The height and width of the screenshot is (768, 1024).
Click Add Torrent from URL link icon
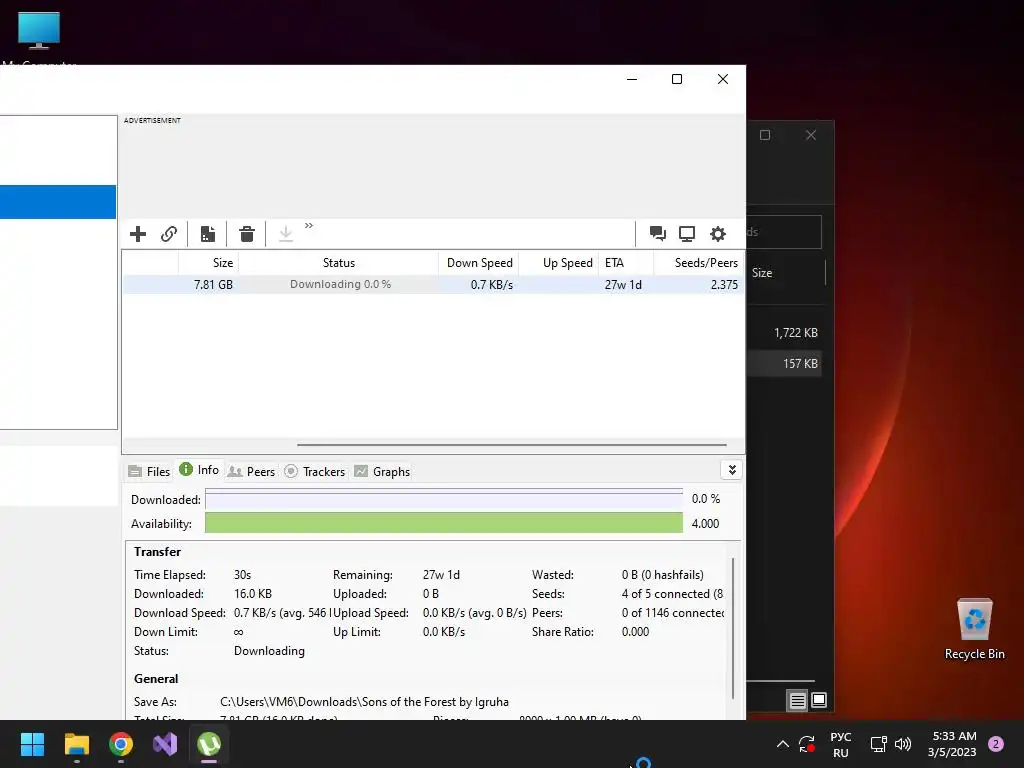pos(169,234)
